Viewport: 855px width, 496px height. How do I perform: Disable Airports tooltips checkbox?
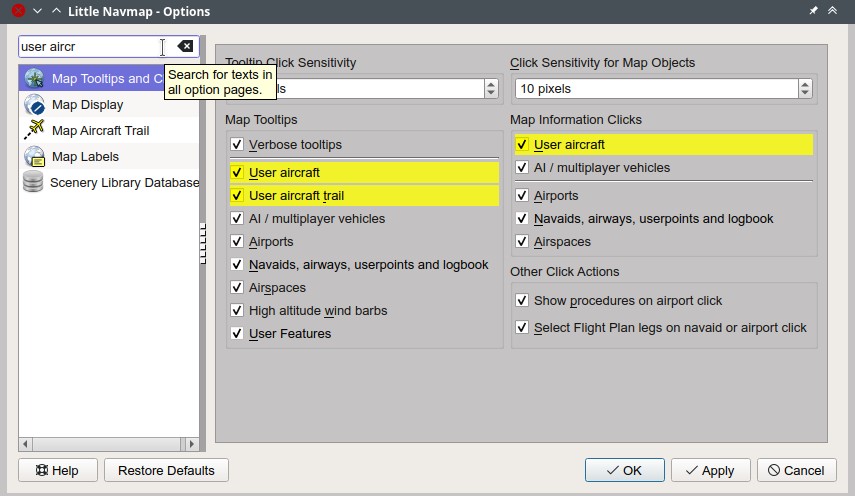[x=237, y=241]
